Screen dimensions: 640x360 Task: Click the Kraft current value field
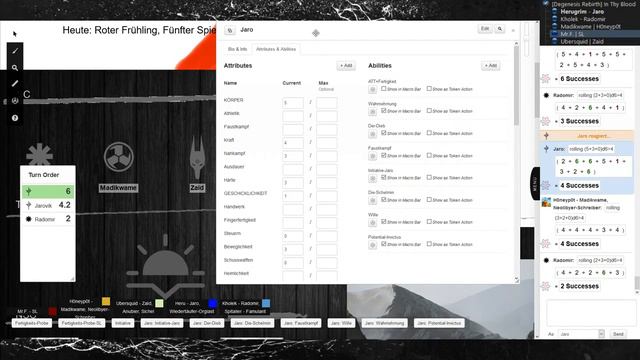click(293, 143)
